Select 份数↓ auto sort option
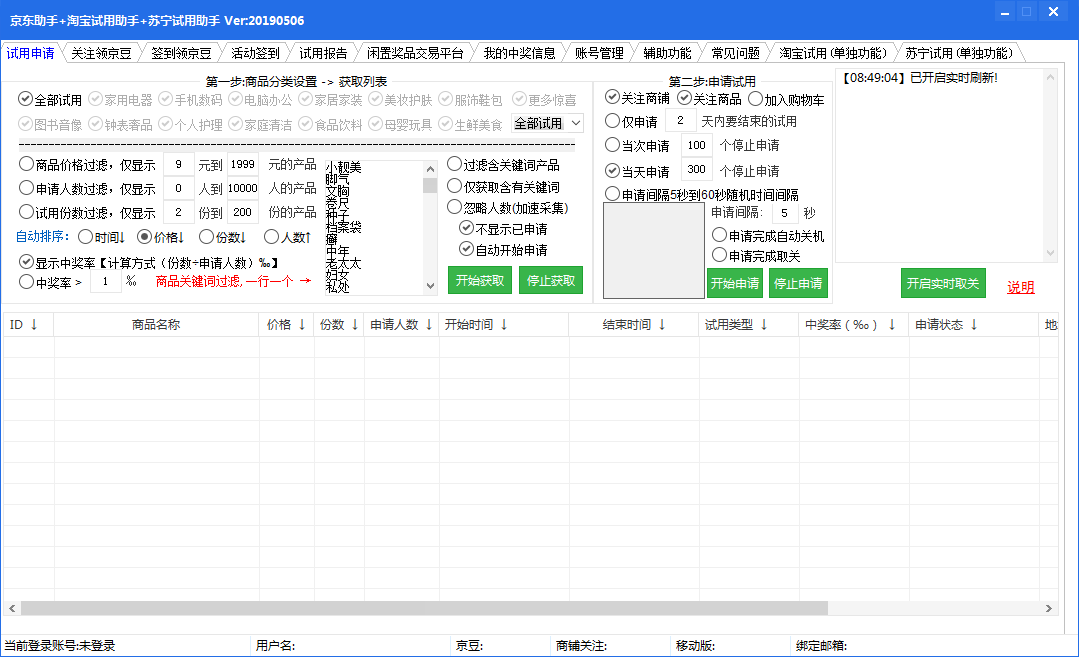This screenshot has height=657, width=1079. pos(223,237)
